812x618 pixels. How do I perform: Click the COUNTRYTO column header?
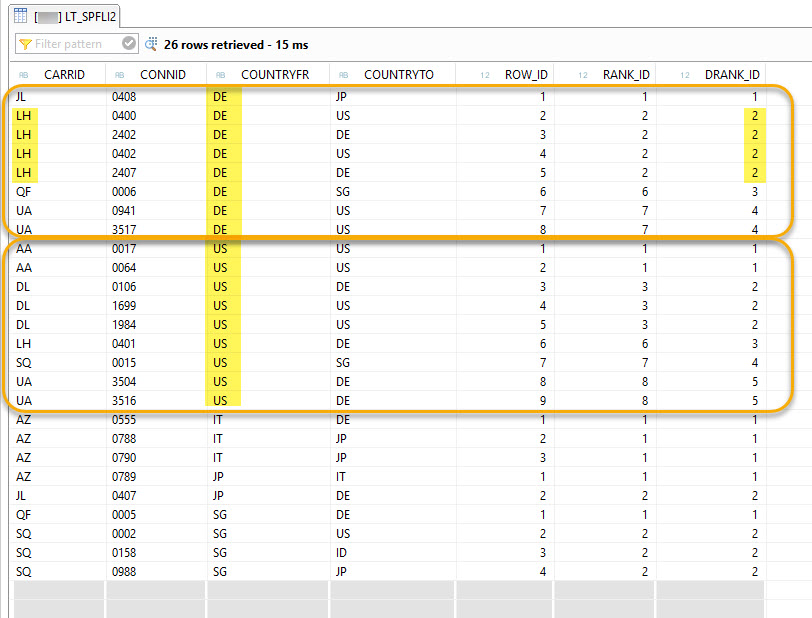[398, 75]
